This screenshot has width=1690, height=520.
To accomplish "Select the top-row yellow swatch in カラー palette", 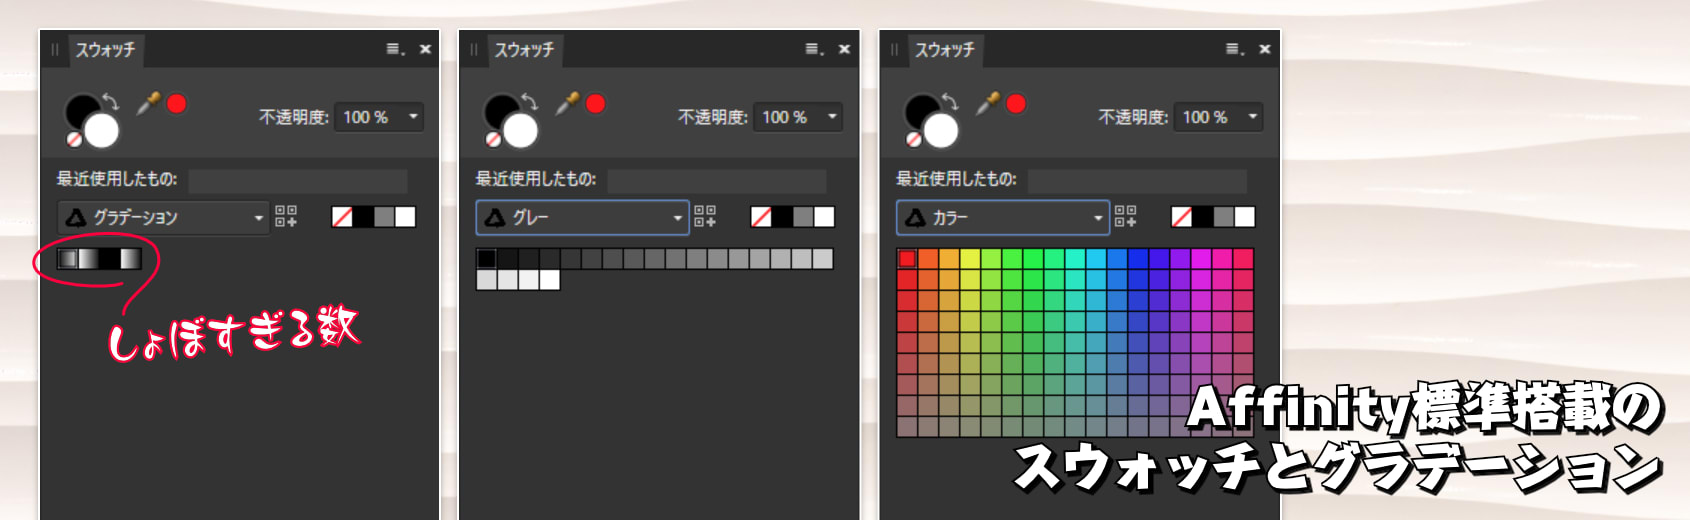I will 970,259.
